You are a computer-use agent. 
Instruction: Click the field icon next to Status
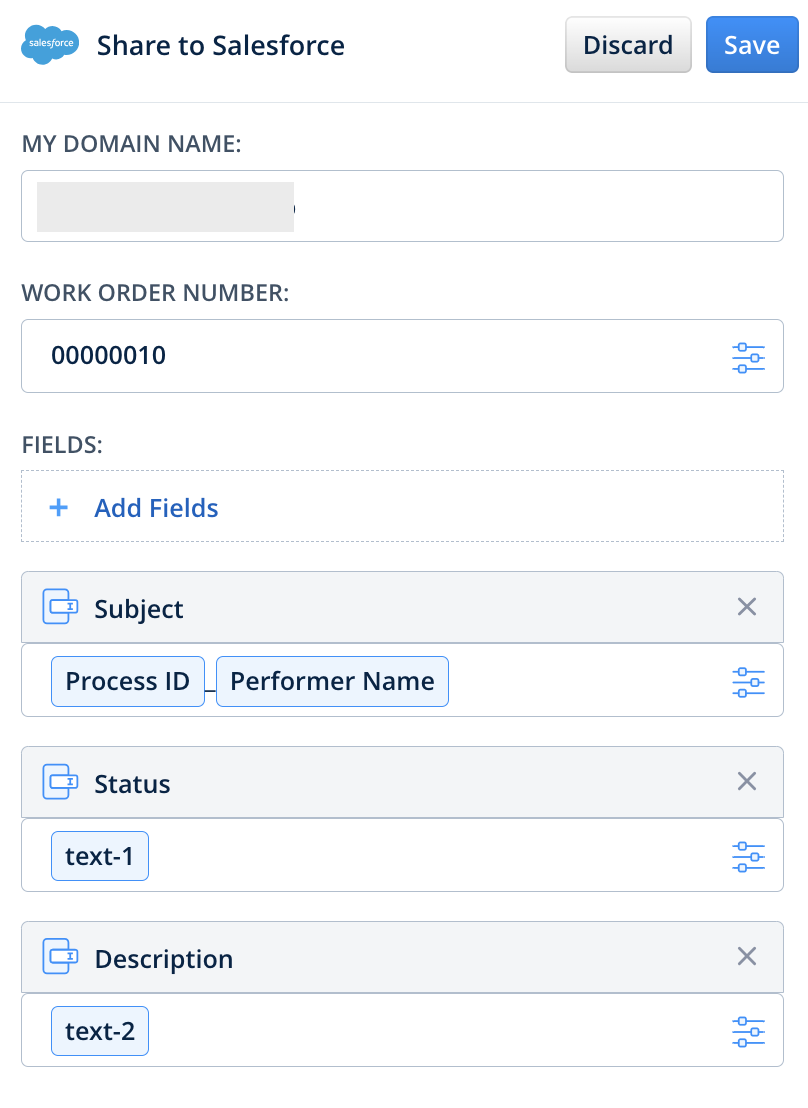tap(59, 782)
